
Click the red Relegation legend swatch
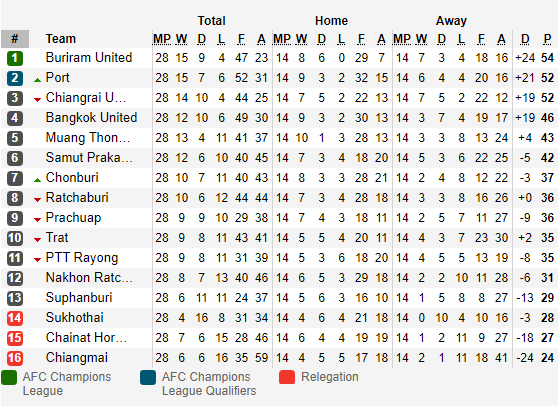[x=287, y=377]
